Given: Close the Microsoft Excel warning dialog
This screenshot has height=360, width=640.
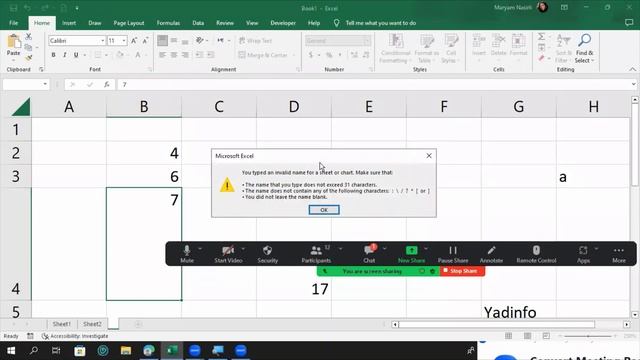Looking at the screenshot, I should click(x=429, y=156).
